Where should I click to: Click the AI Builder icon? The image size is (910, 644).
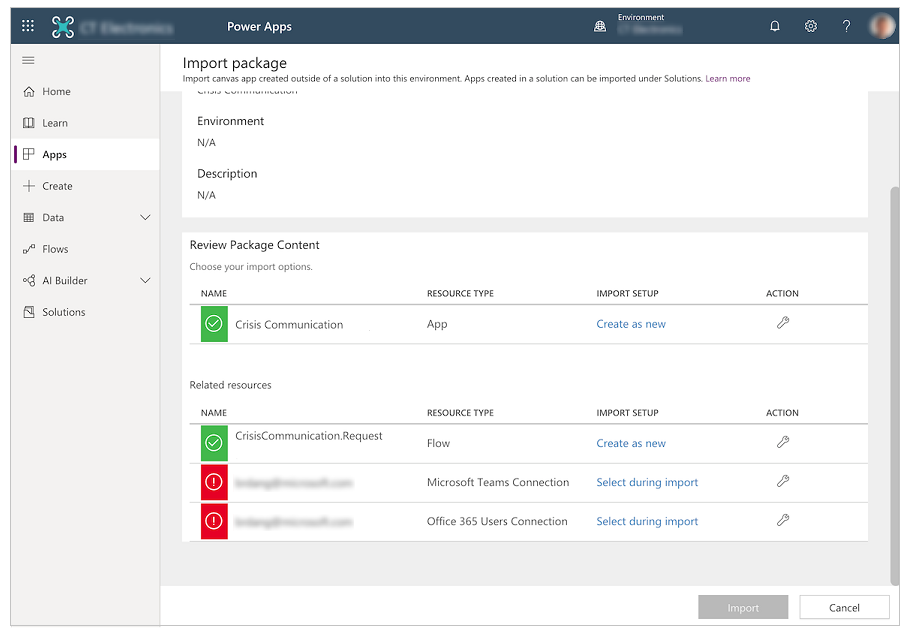28,281
